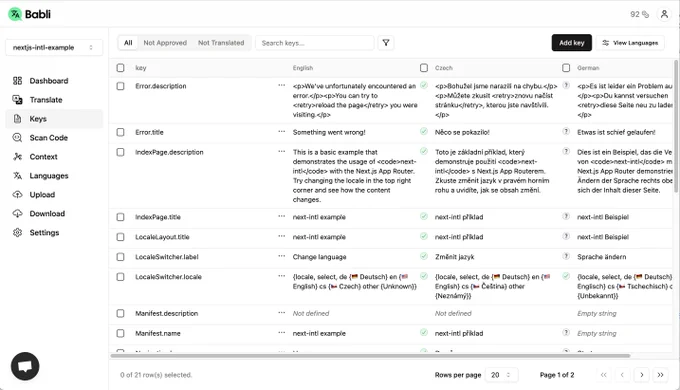The width and height of the screenshot is (680, 390).
Task: Check the Manifest.name row checkbox
Action: click(121, 333)
